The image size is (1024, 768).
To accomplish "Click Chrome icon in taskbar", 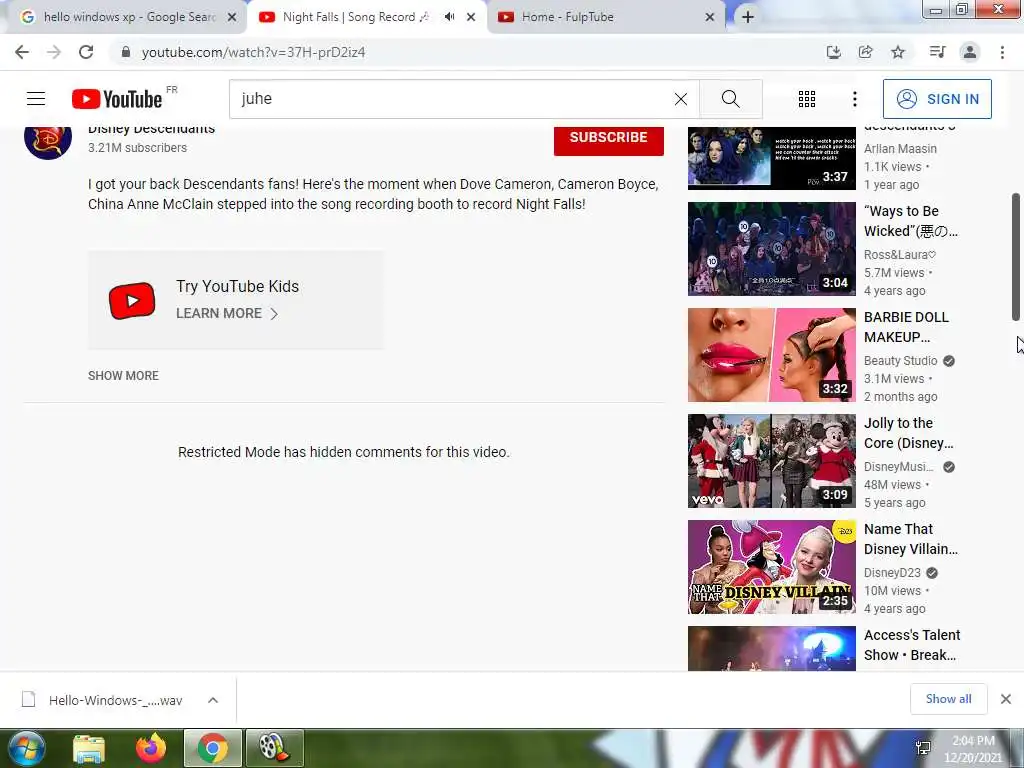I will [212, 748].
